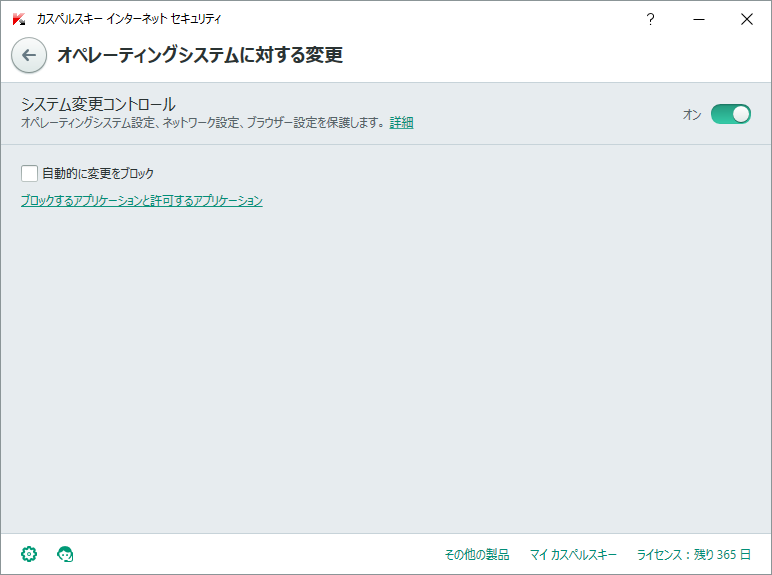Open the support face icon
Image resolution: width=772 pixels, height=575 pixels.
click(65, 554)
